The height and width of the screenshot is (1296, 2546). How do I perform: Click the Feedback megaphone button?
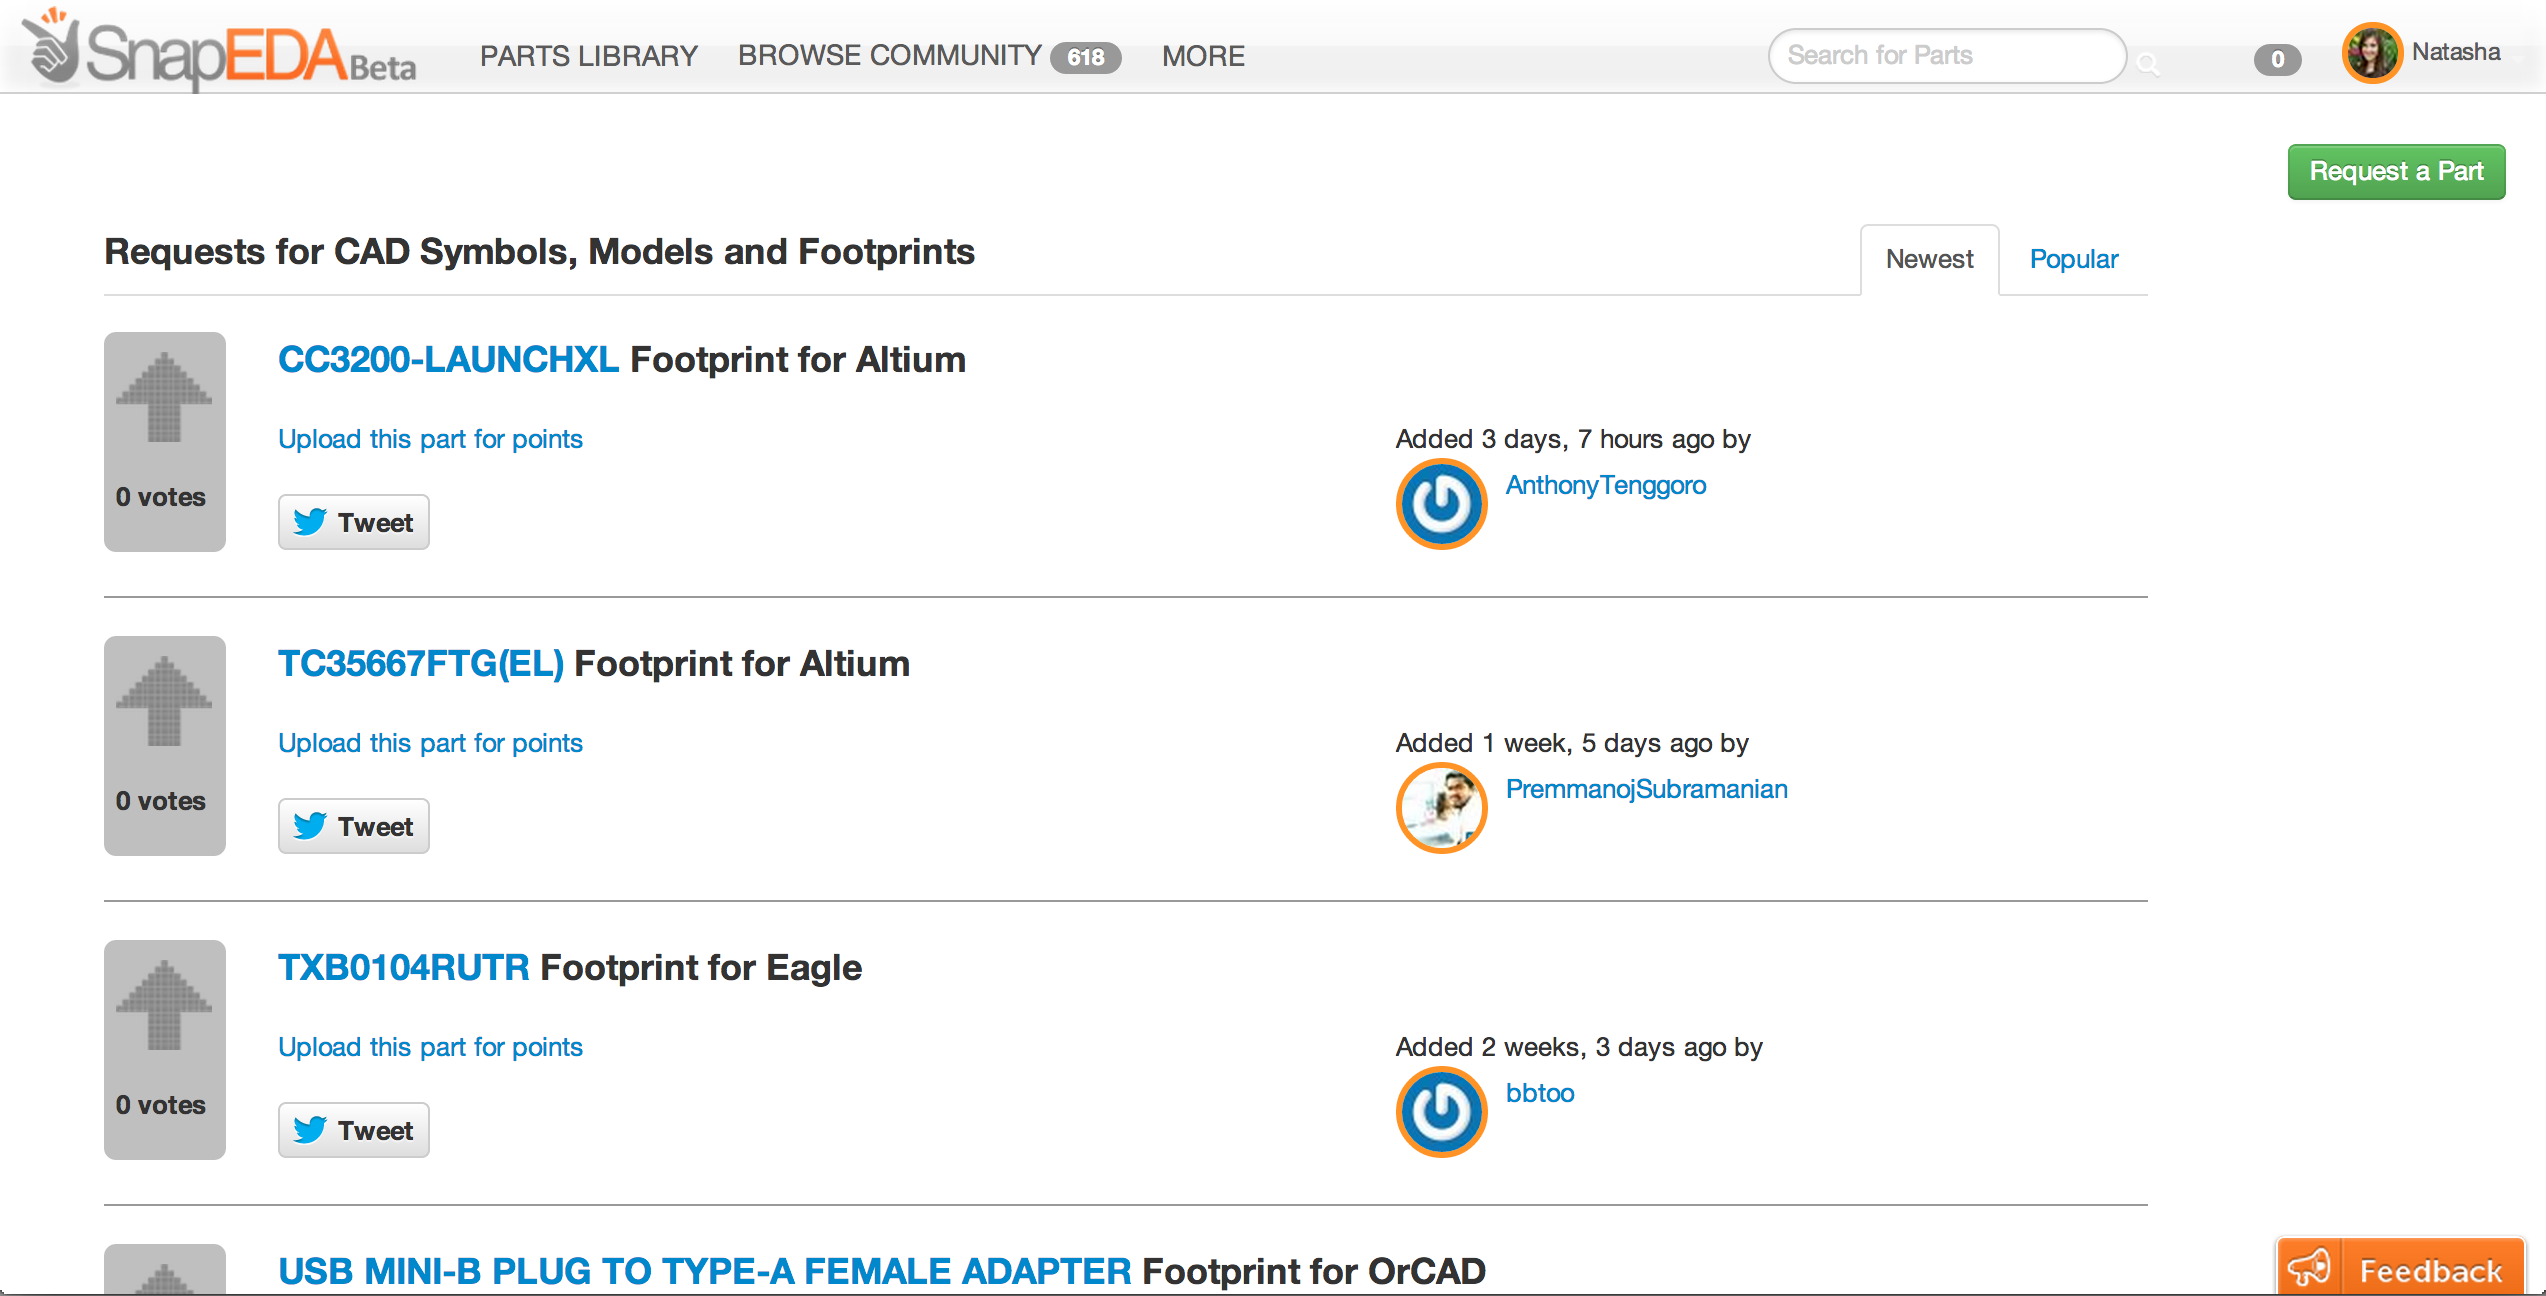(x=2400, y=1269)
